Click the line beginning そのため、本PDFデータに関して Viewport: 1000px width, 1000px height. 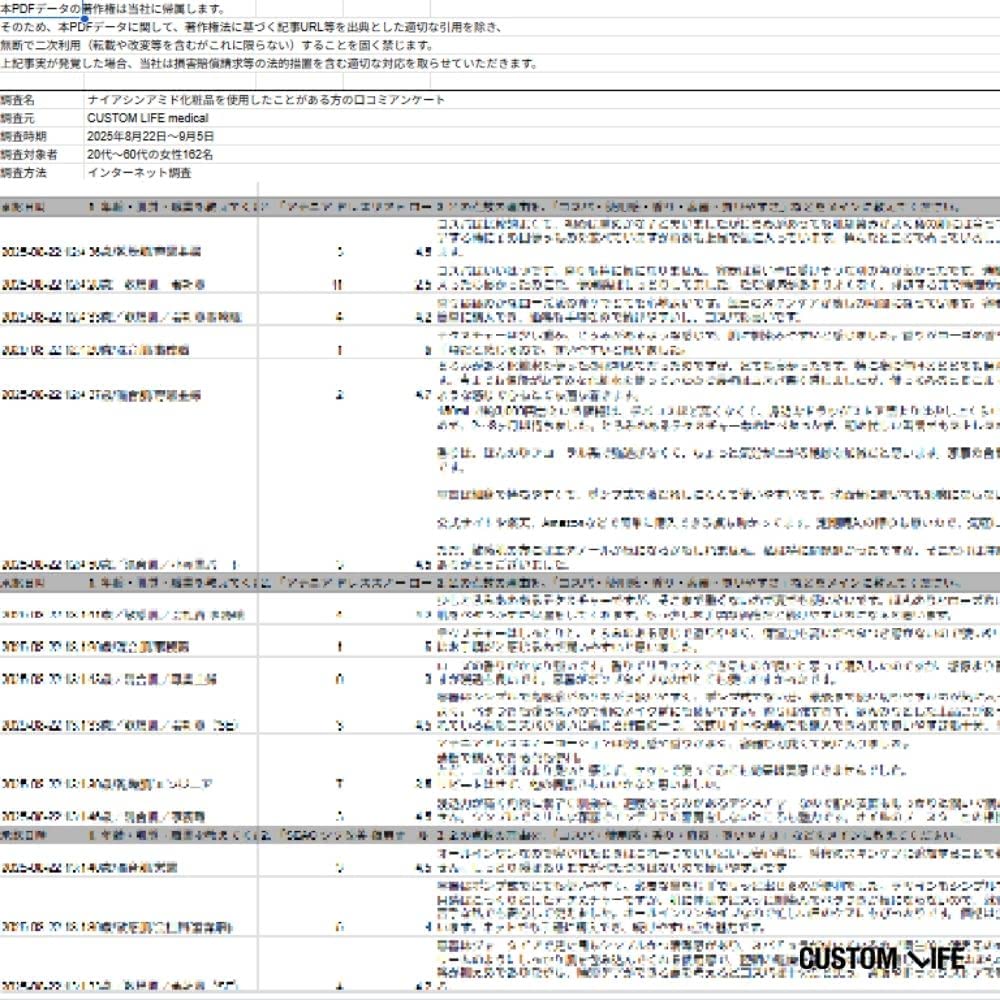click(x=250, y=27)
